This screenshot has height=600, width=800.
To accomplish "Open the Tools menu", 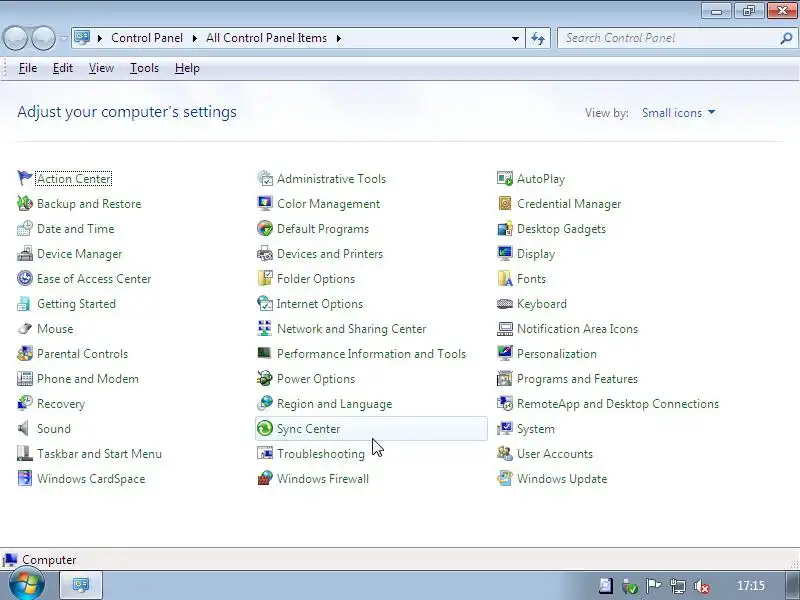I will point(144,68).
